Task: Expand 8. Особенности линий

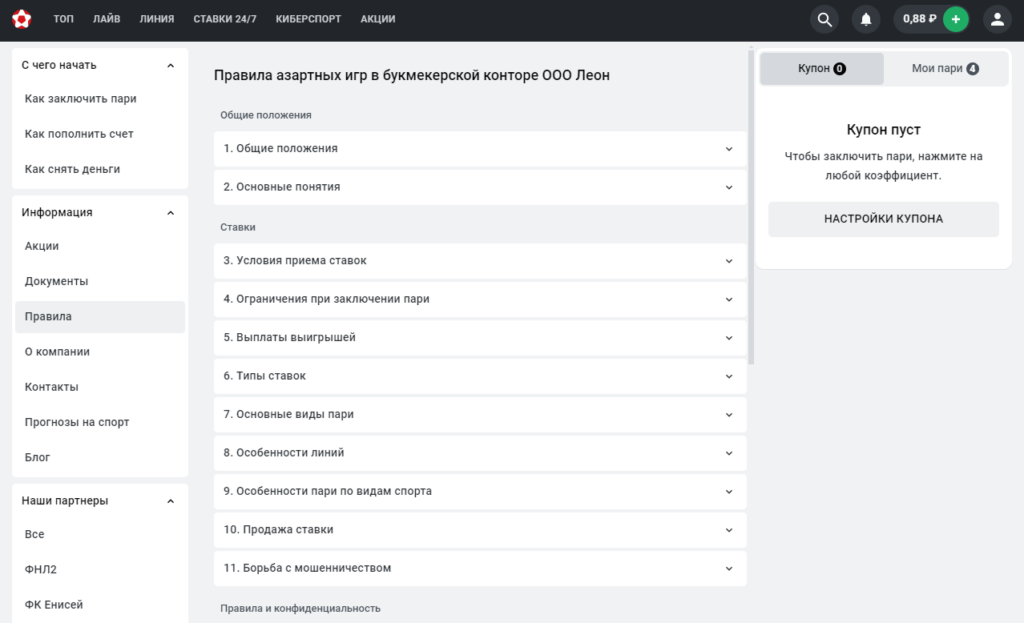Action: tap(480, 453)
